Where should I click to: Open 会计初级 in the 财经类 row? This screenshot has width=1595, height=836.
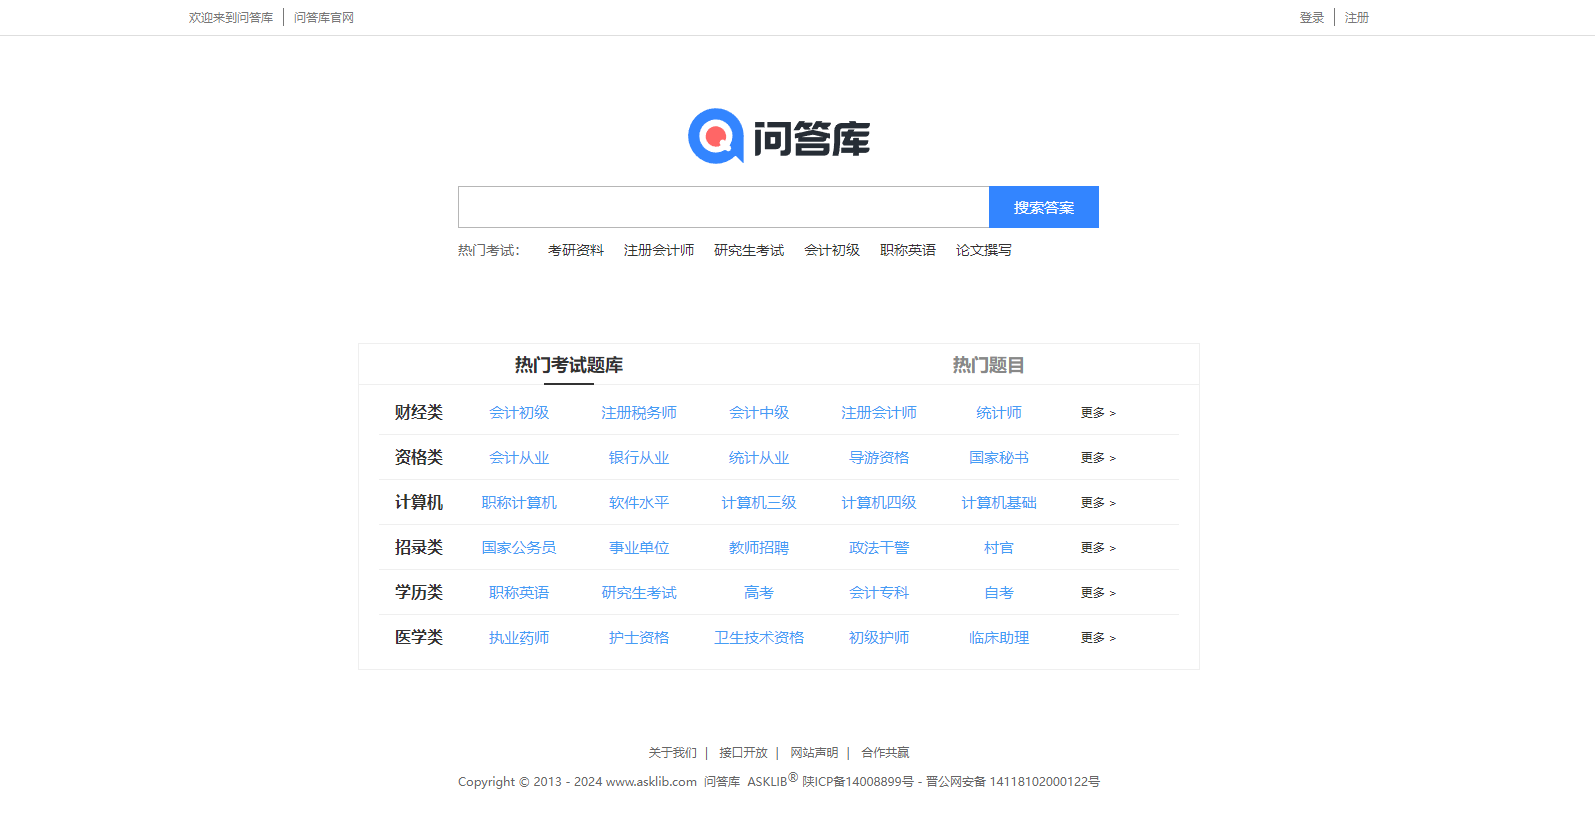[x=519, y=413]
